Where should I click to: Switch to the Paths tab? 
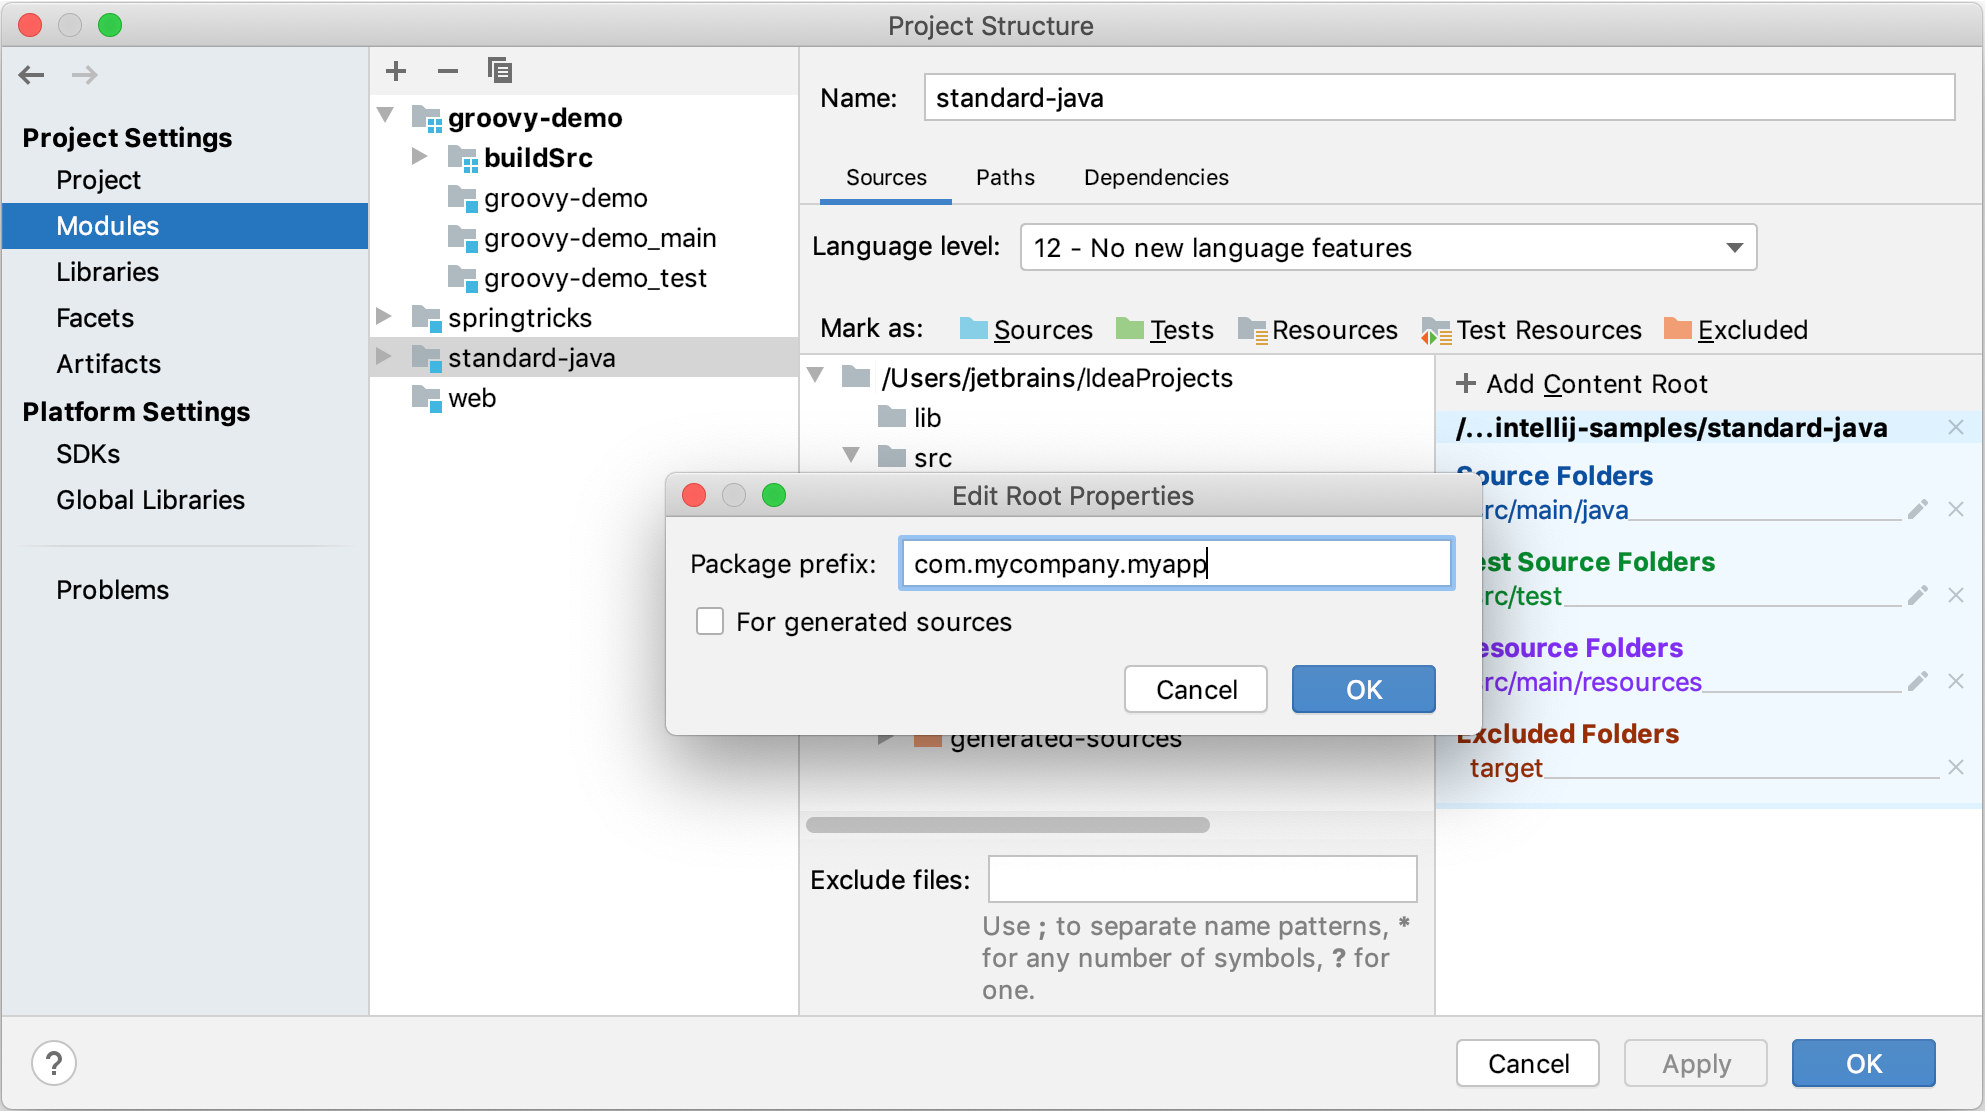tap(1003, 176)
